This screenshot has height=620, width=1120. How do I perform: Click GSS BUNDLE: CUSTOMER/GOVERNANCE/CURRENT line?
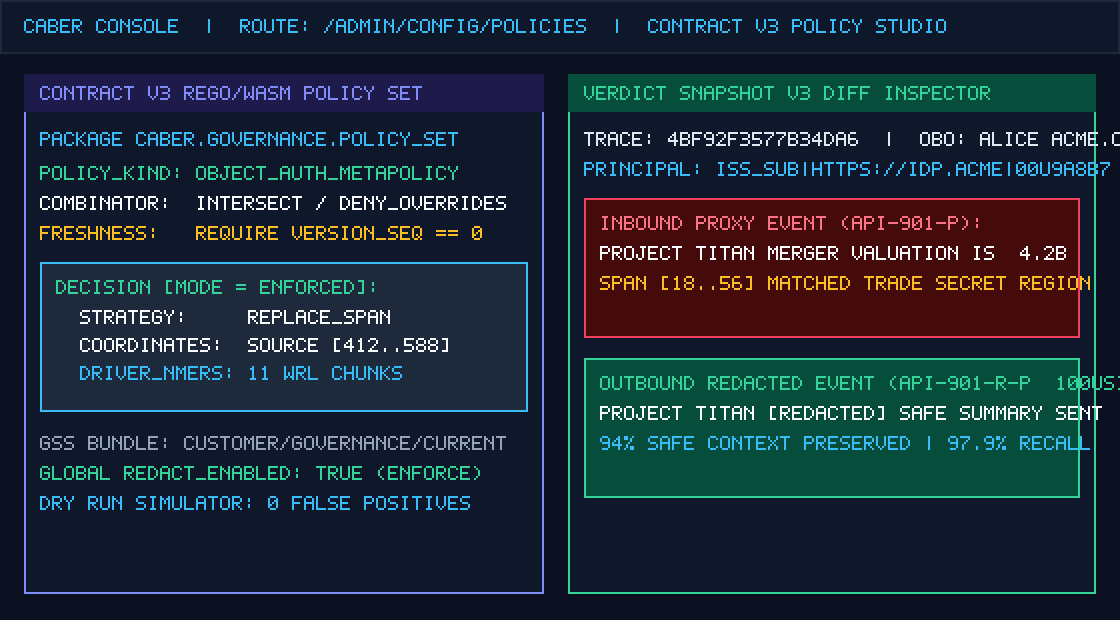point(273,443)
